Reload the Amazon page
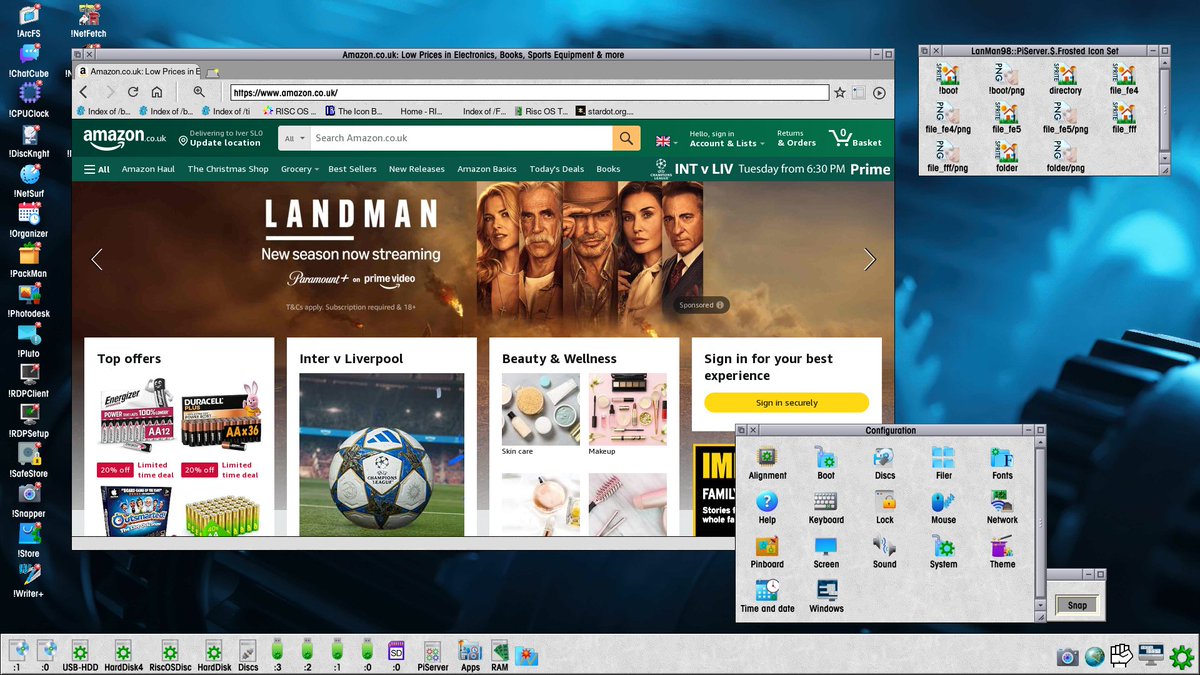Viewport: 1200px width, 675px height. [x=133, y=92]
